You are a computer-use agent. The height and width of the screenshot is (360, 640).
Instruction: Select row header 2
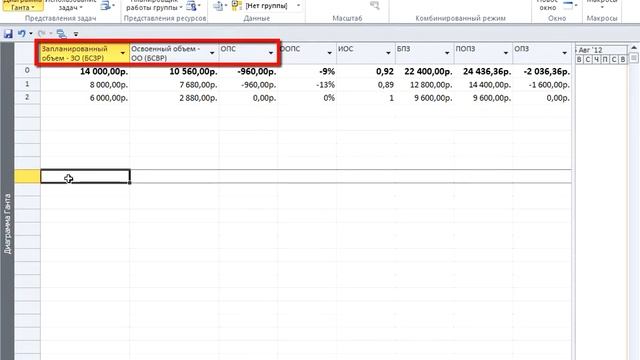click(27, 98)
